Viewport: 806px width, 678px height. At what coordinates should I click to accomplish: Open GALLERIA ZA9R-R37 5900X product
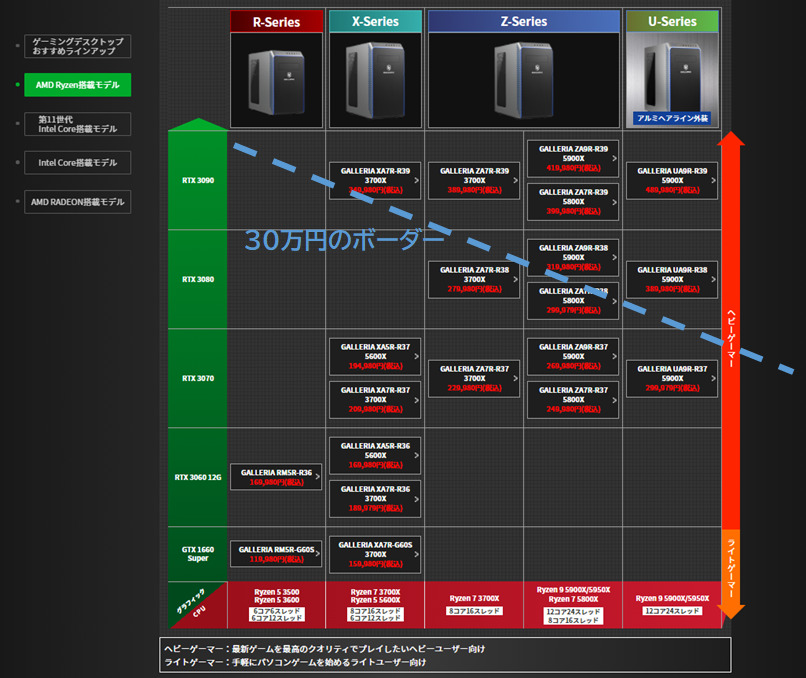[573, 356]
